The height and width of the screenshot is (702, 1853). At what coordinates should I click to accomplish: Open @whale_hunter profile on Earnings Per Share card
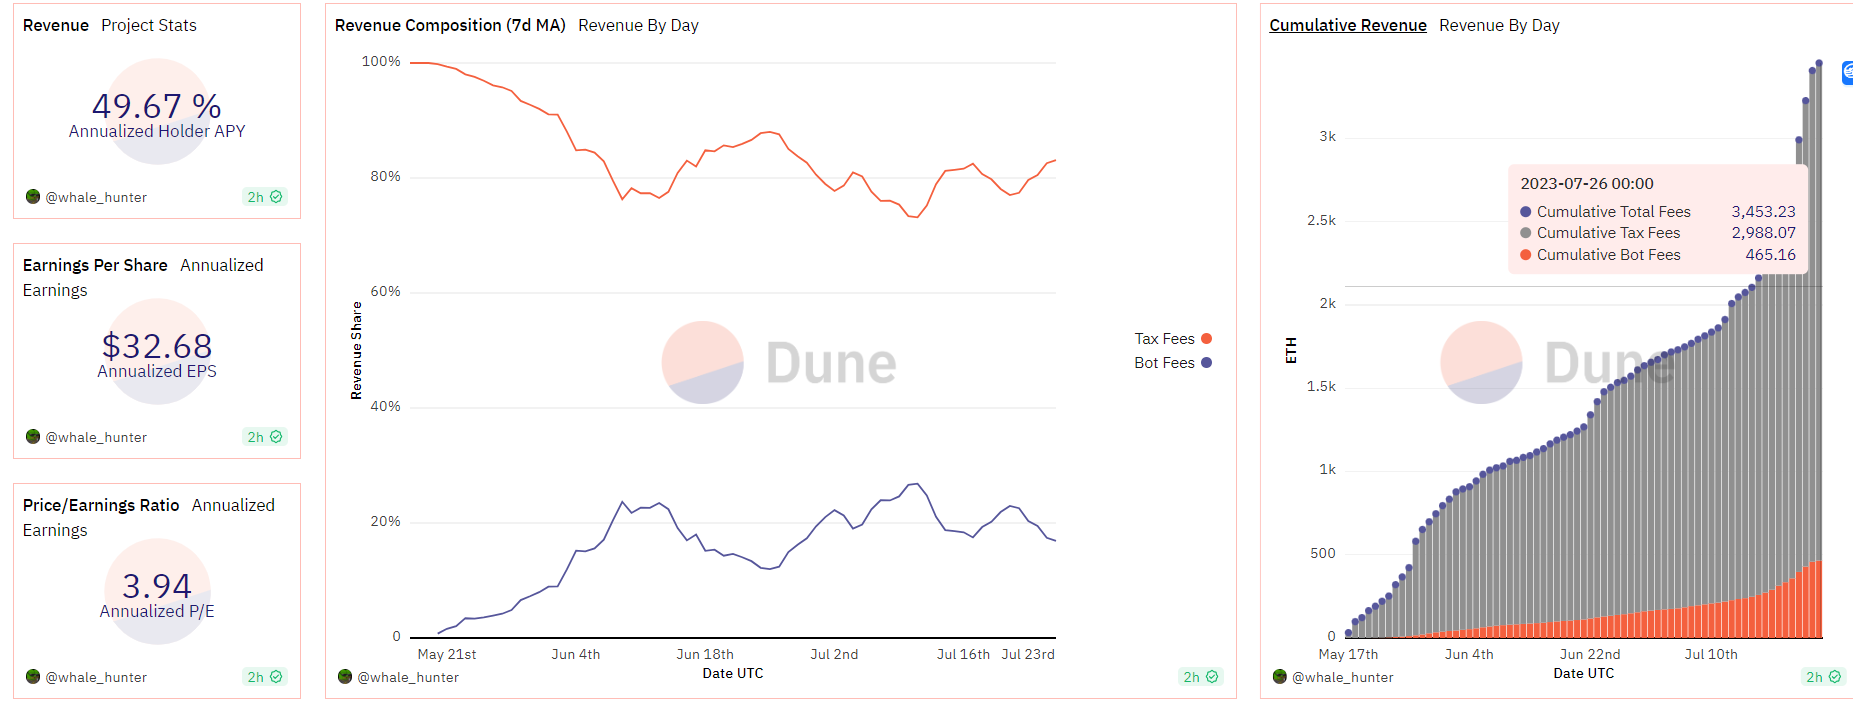(x=96, y=437)
